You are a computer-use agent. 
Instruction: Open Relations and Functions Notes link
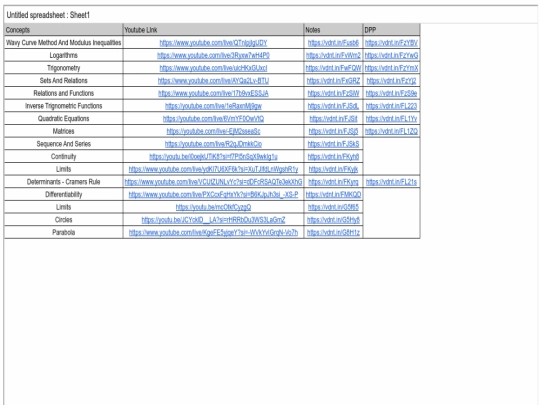[x=333, y=93]
